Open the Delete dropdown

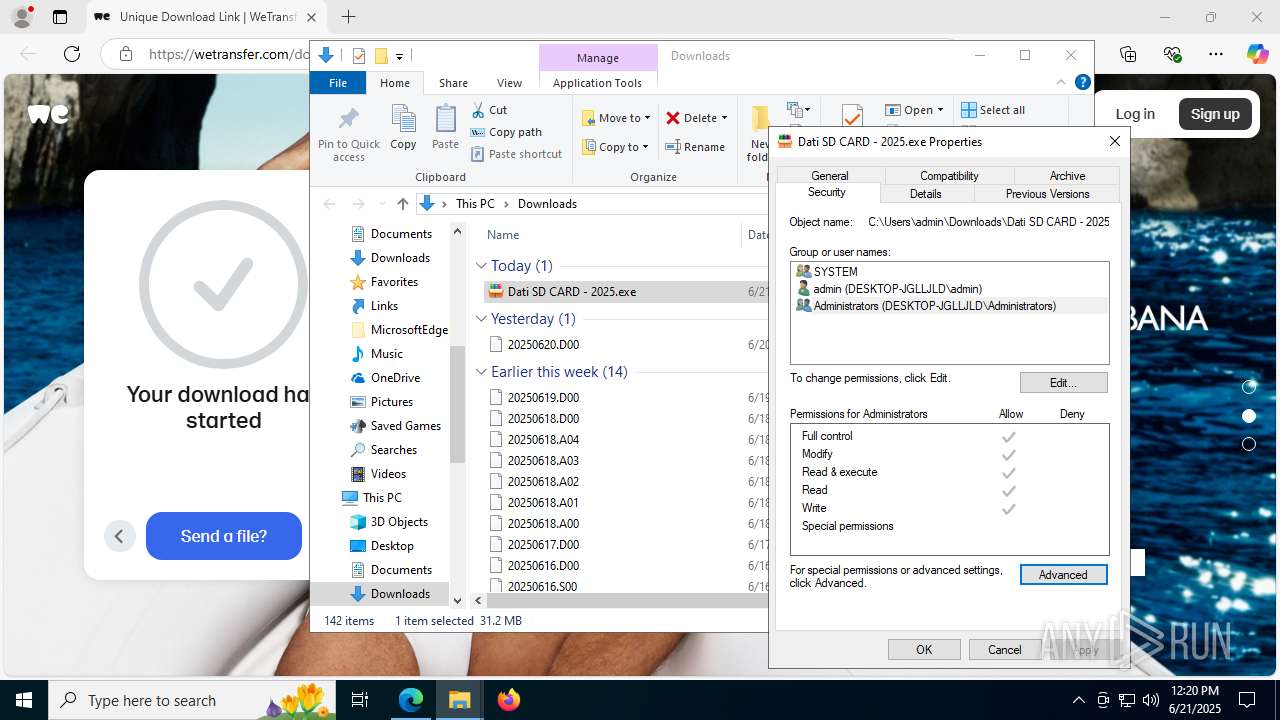[697, 118]
